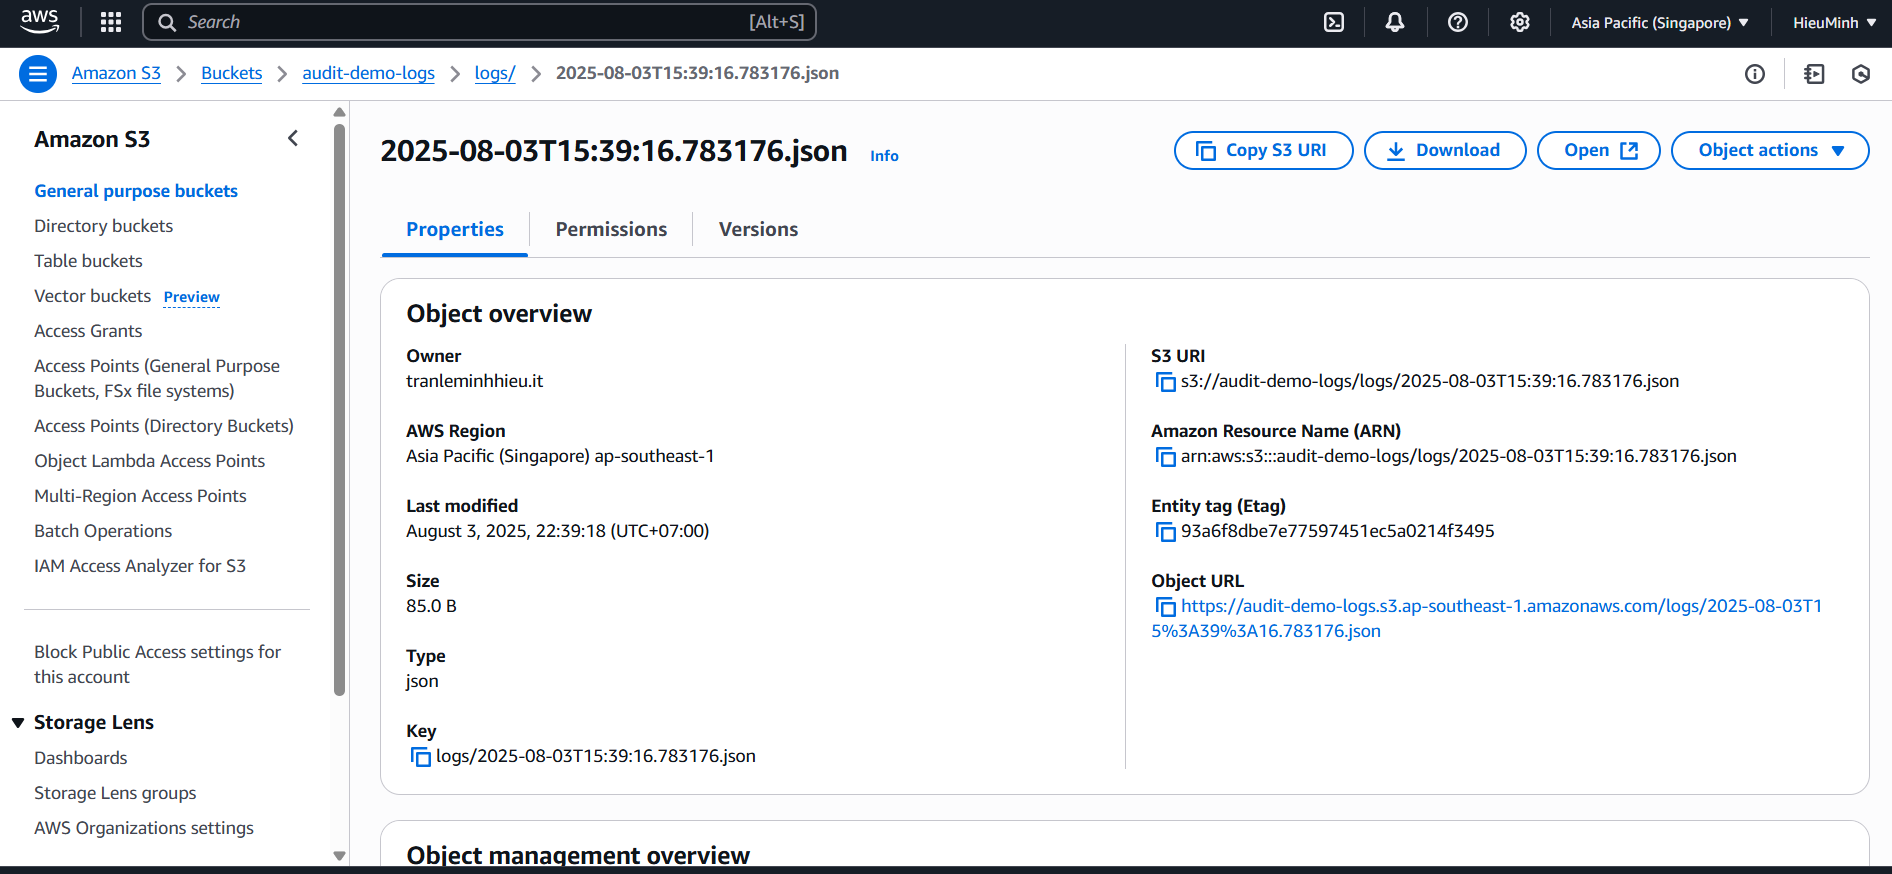Go to Amazon S3 breadcrumb link

[116, 73]
